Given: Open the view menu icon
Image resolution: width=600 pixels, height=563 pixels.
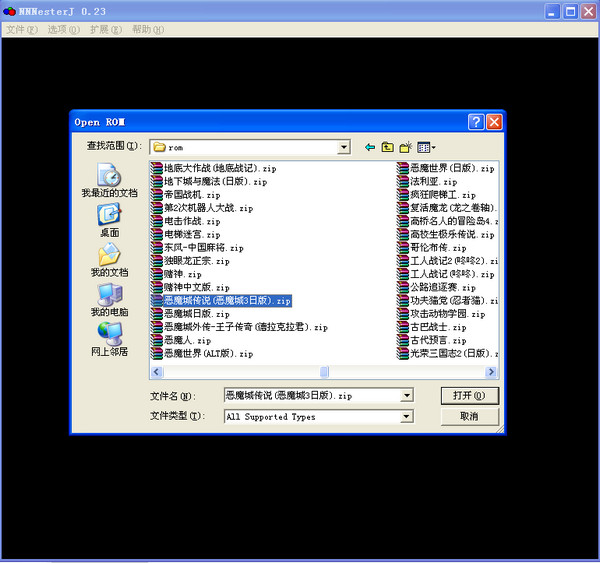Looking at the screenshot, I should 426,147.
